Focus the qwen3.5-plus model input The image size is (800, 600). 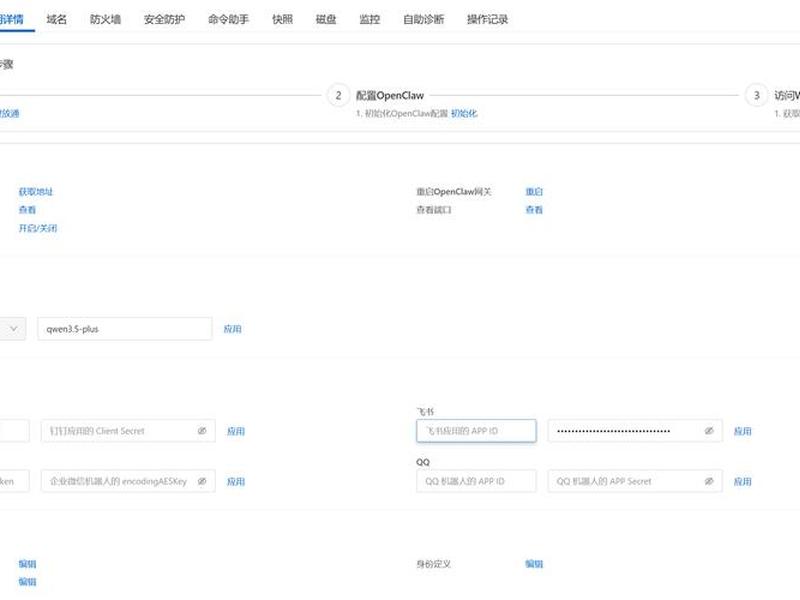pos(124,329)
